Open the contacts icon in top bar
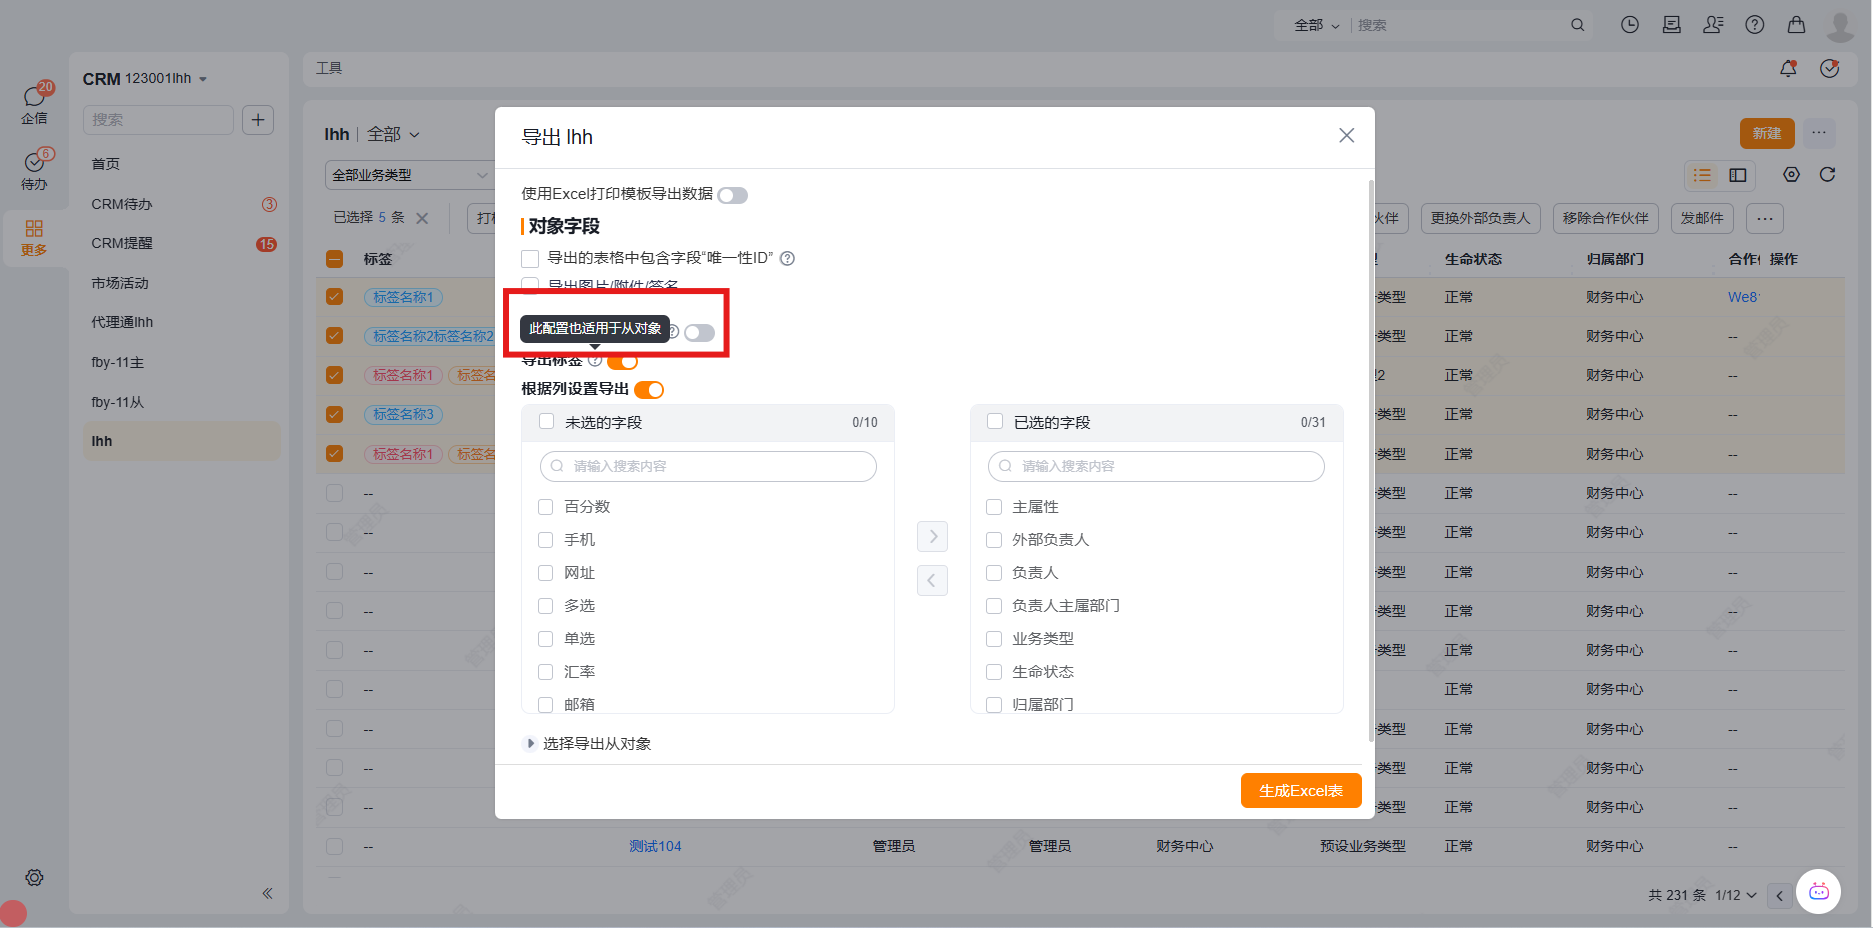 1713,25
